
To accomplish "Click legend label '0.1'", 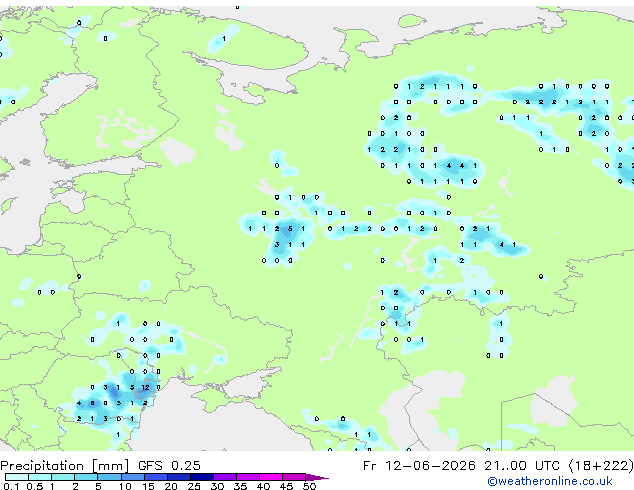I will click(11, 486).
